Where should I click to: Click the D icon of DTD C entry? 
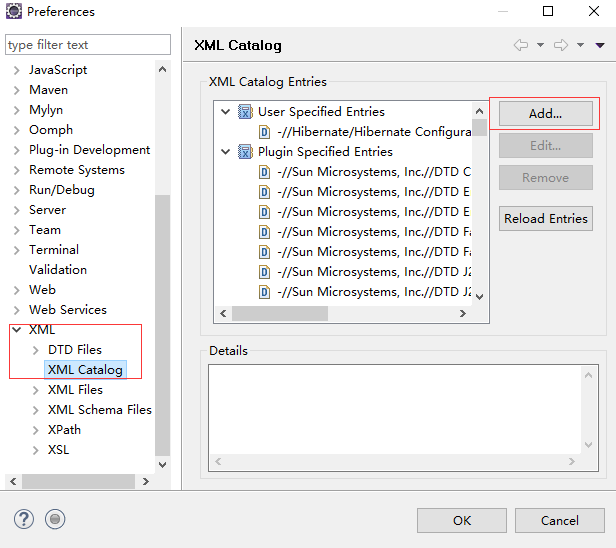coord(264,172)
